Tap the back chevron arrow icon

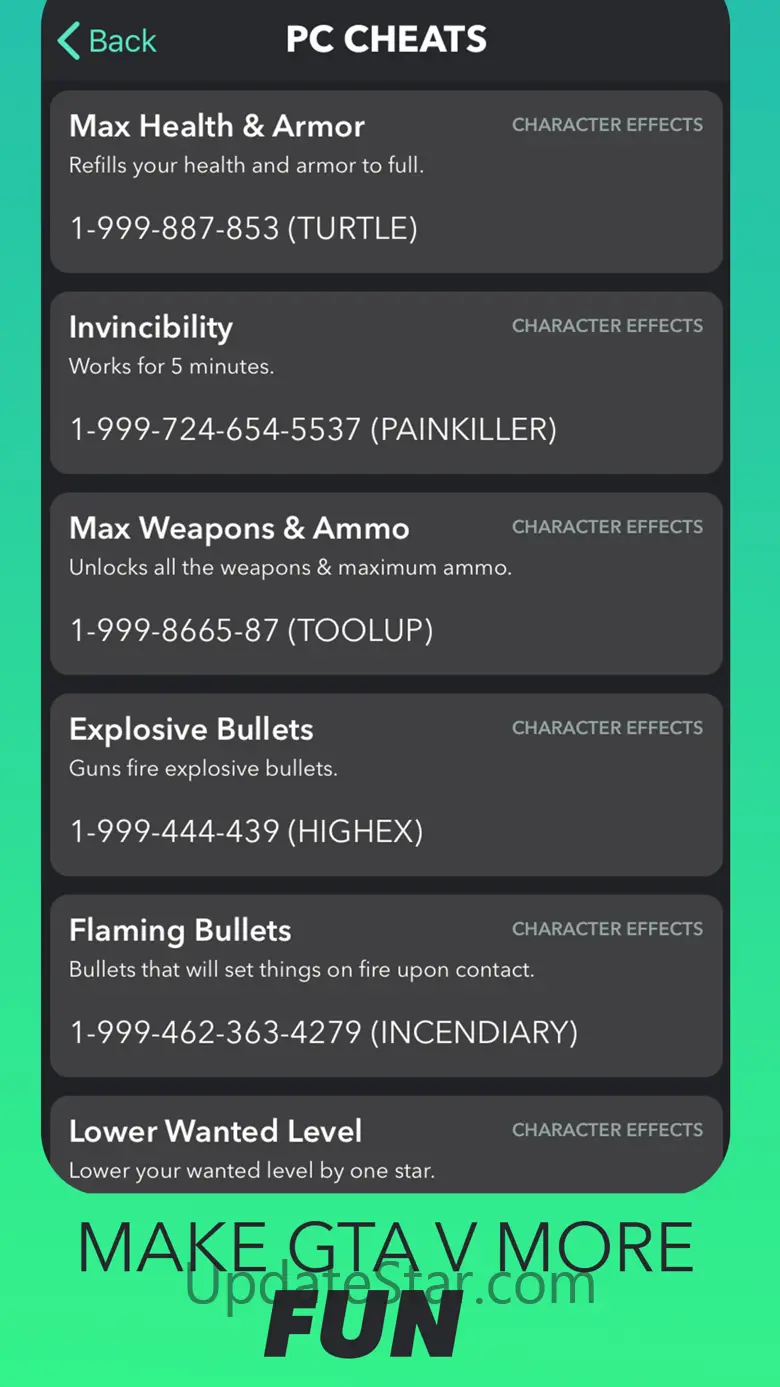coord(68,41)
